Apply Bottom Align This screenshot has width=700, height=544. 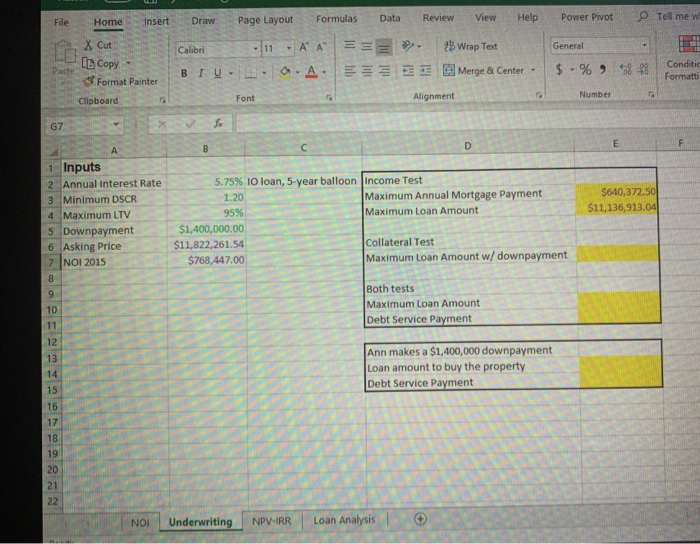coord(383,47)
